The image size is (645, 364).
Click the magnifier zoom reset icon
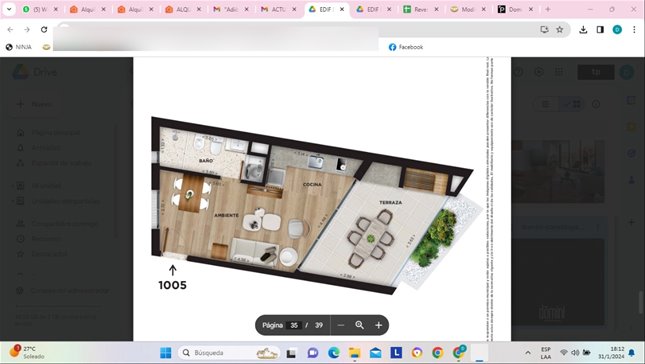(360, 325)
